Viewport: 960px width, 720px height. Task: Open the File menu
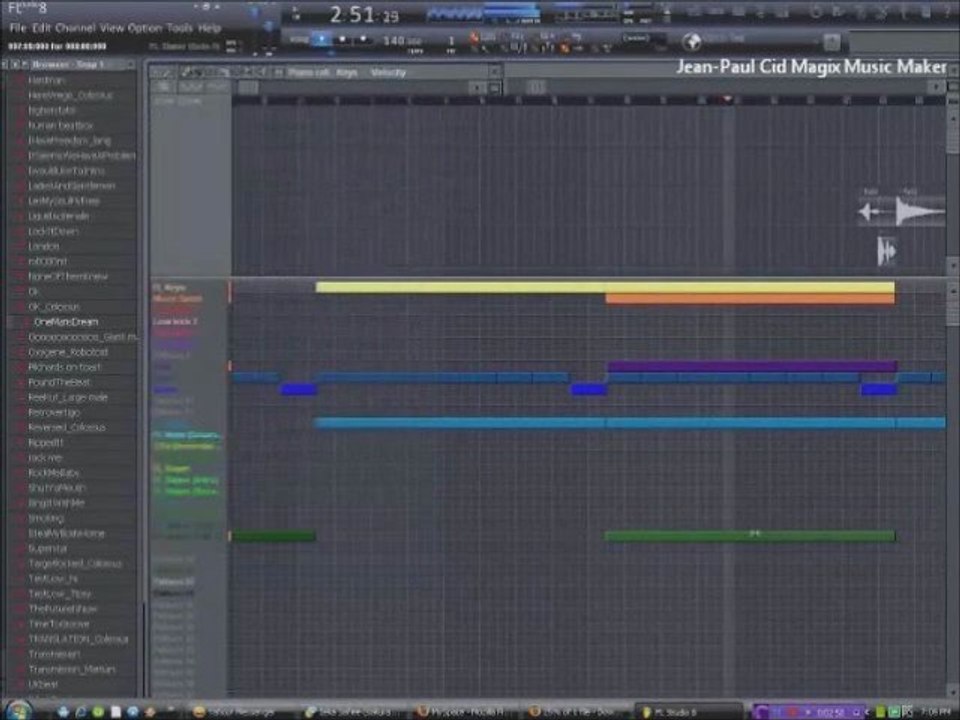pos(17,28)
